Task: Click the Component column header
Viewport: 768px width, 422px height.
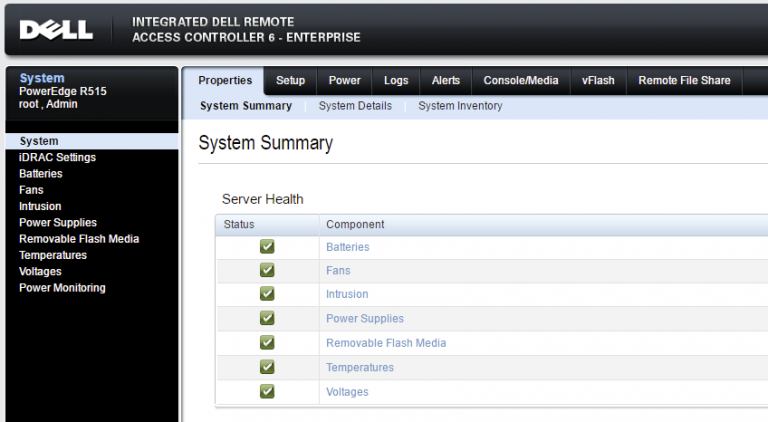Action: point(355,224)
